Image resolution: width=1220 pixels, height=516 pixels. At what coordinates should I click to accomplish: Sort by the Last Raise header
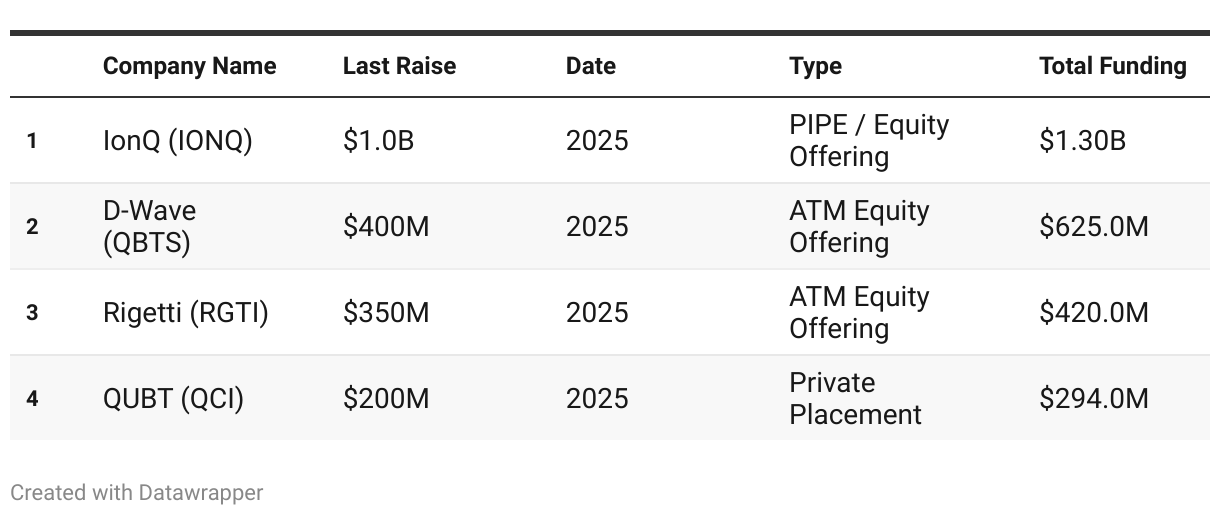tap(399, 66)
